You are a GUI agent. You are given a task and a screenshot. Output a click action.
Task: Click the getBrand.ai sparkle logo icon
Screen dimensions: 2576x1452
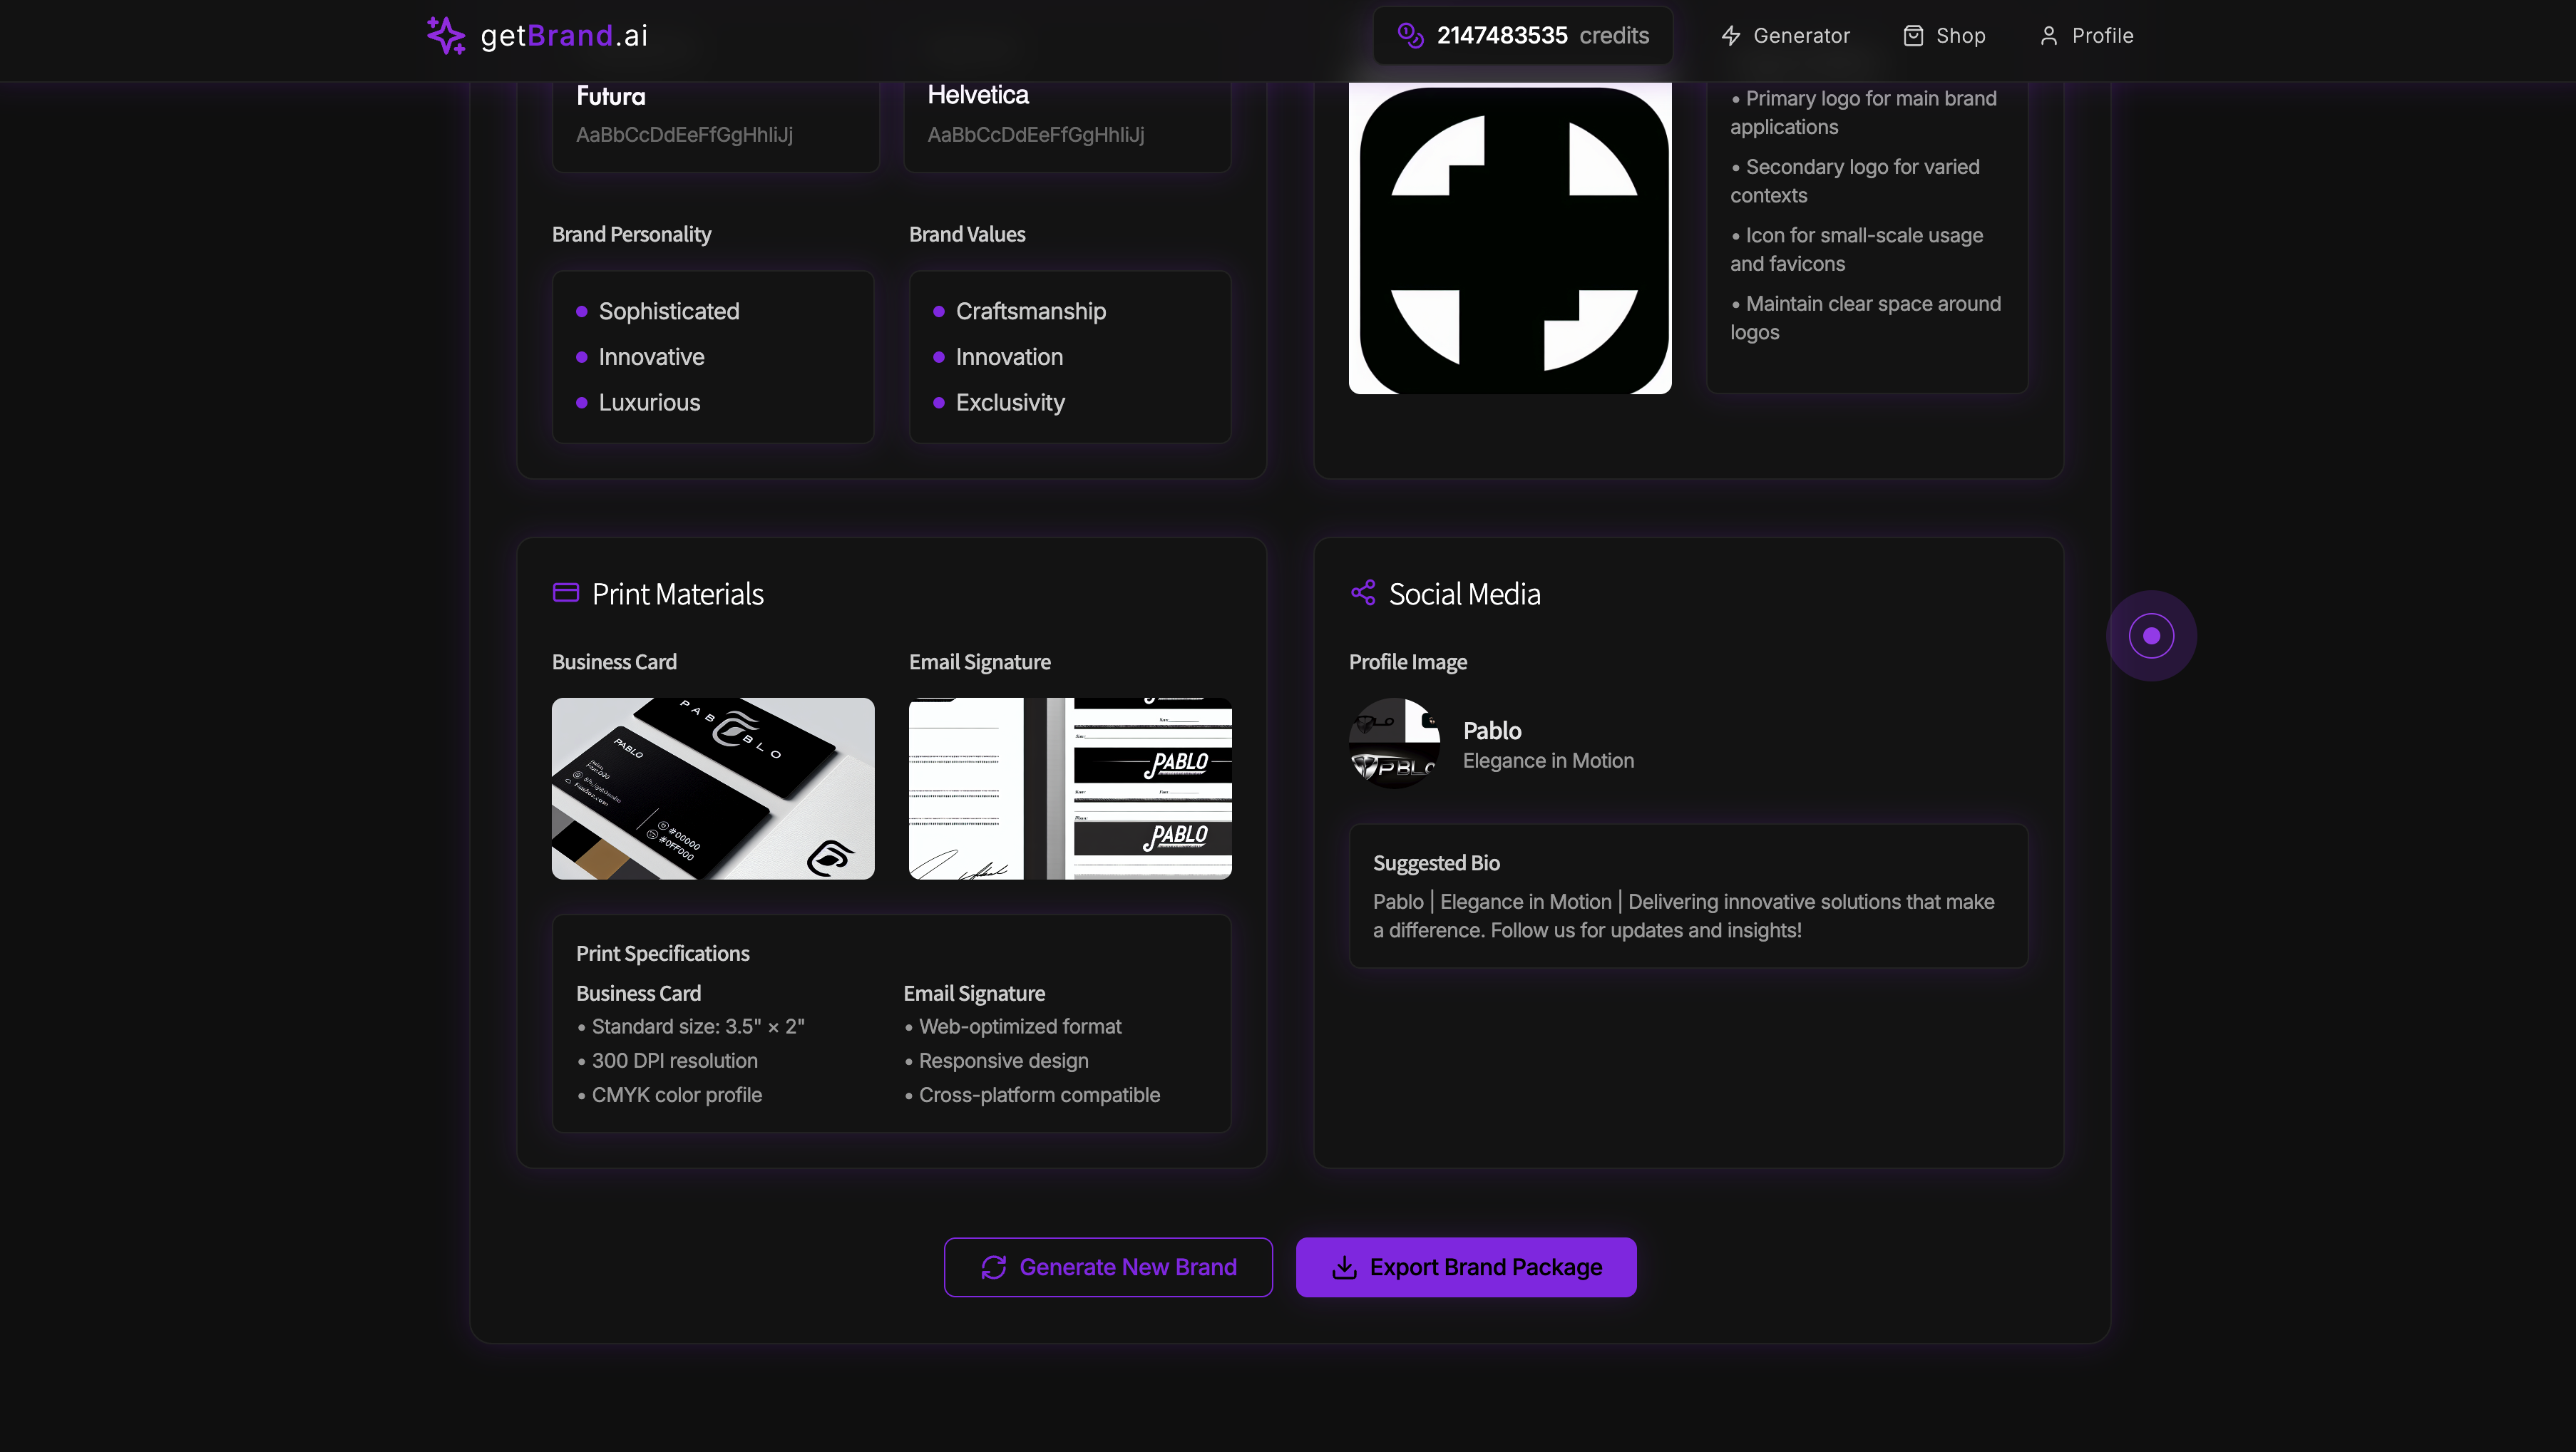click(445, 36)
